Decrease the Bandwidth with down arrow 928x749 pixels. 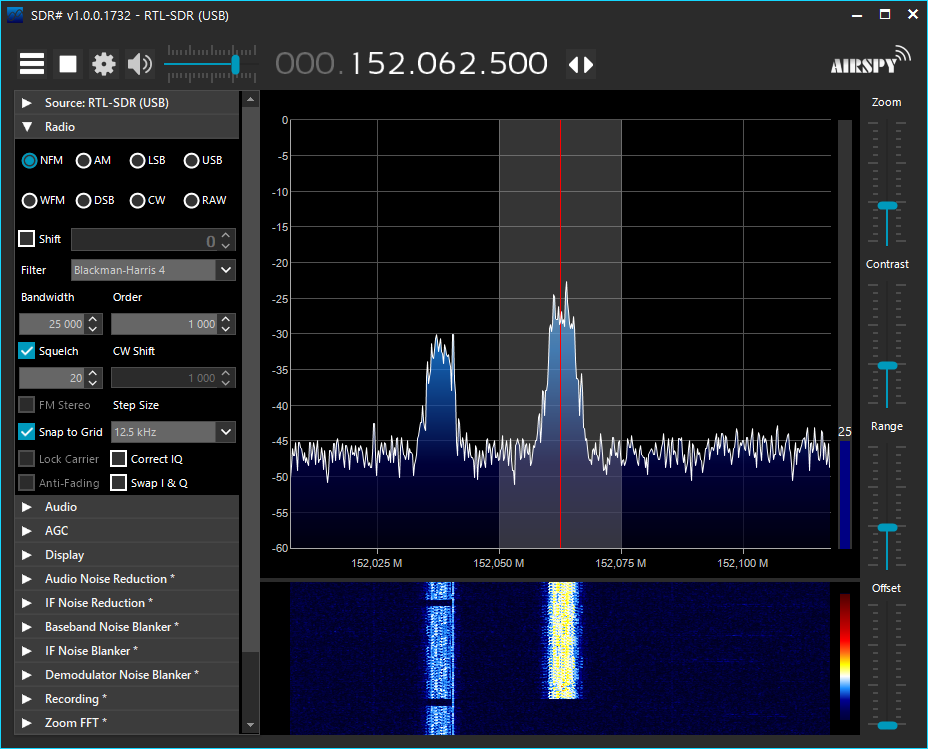click(x=93, y=329)
